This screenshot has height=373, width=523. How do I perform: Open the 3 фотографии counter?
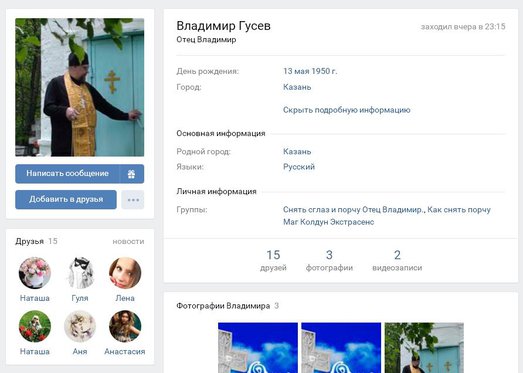(329, 261)
